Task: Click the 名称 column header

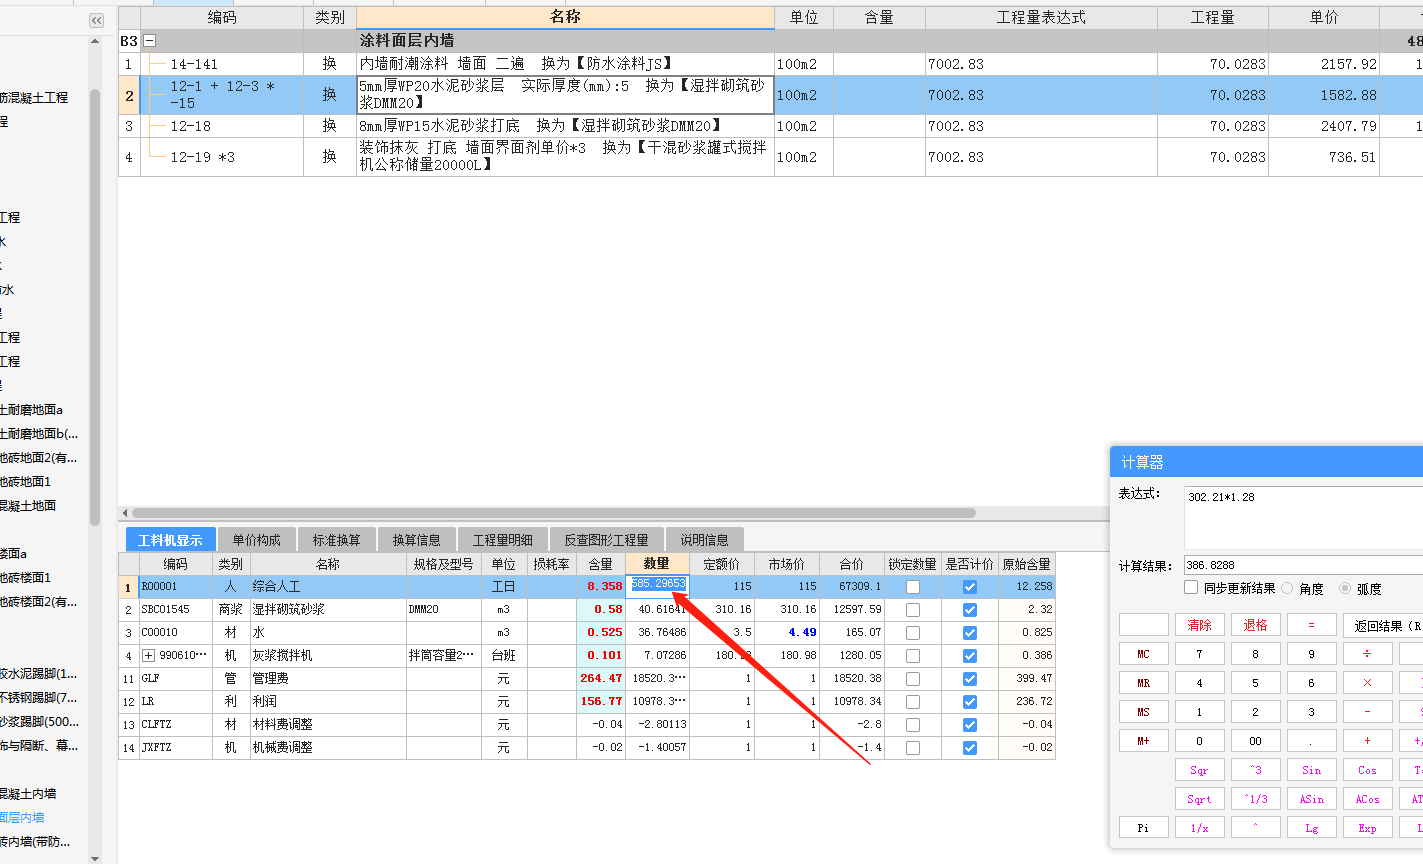Action: (x=565, y=17)
